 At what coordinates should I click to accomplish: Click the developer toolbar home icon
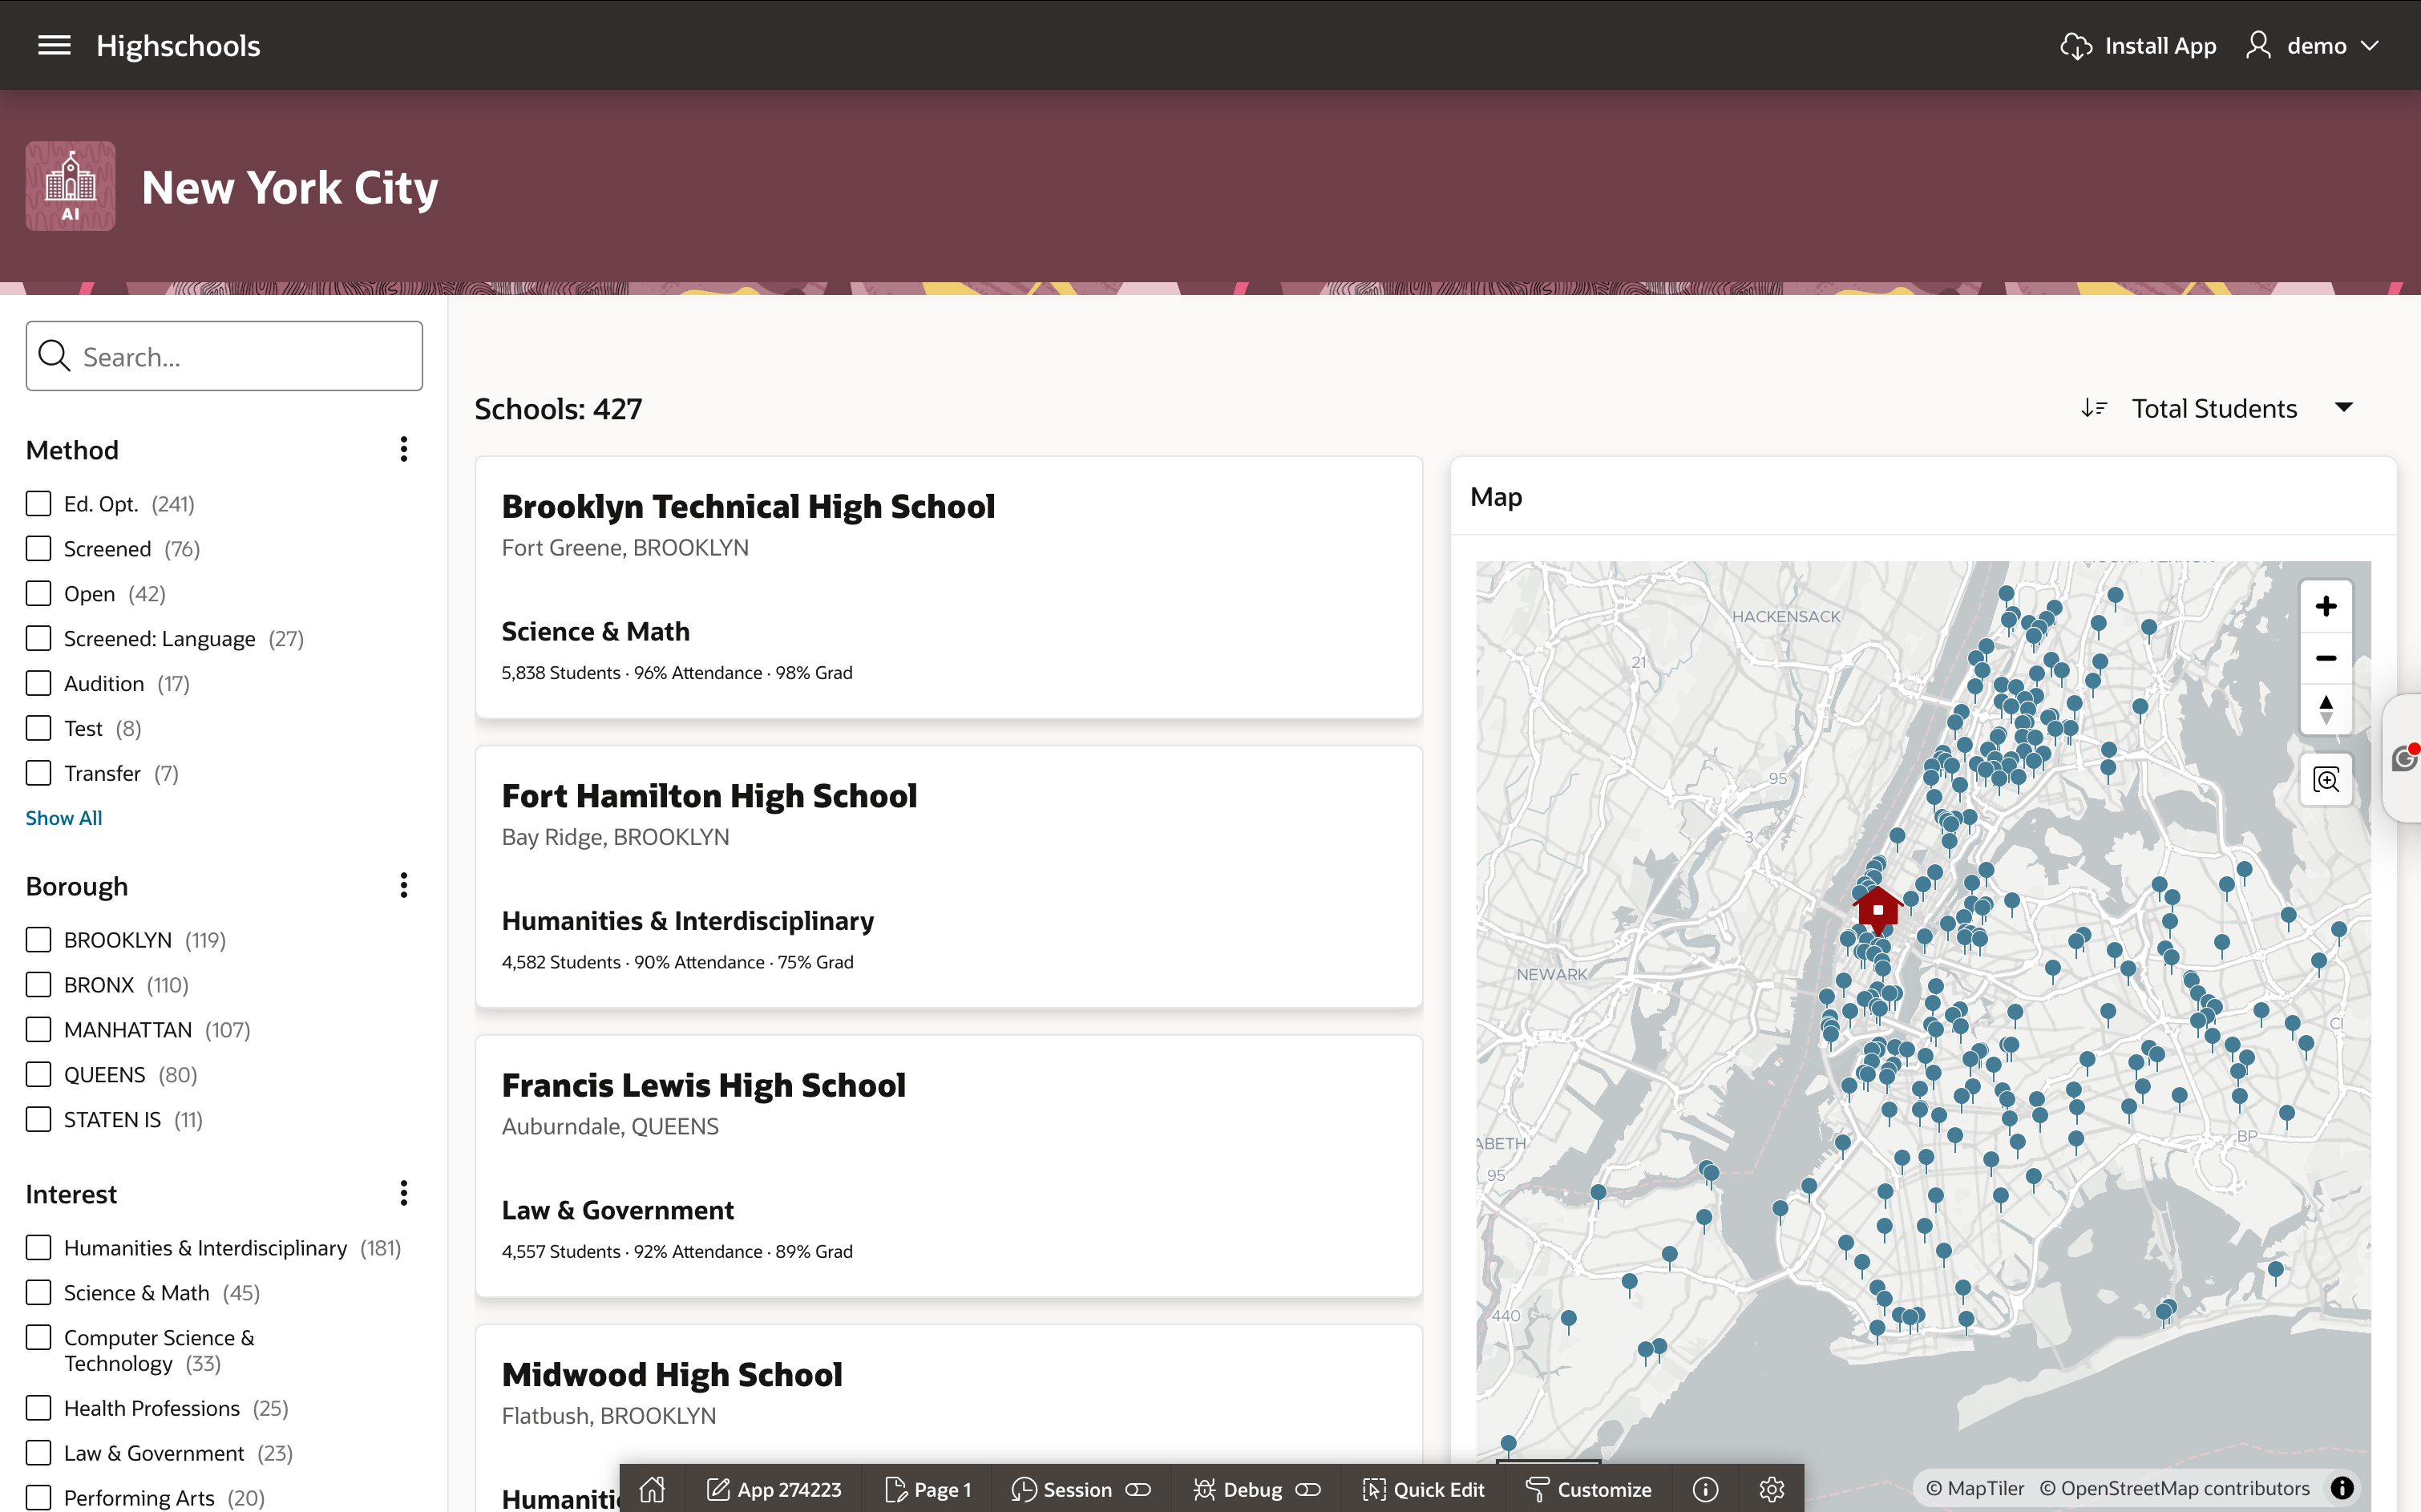pos(652,1489)
